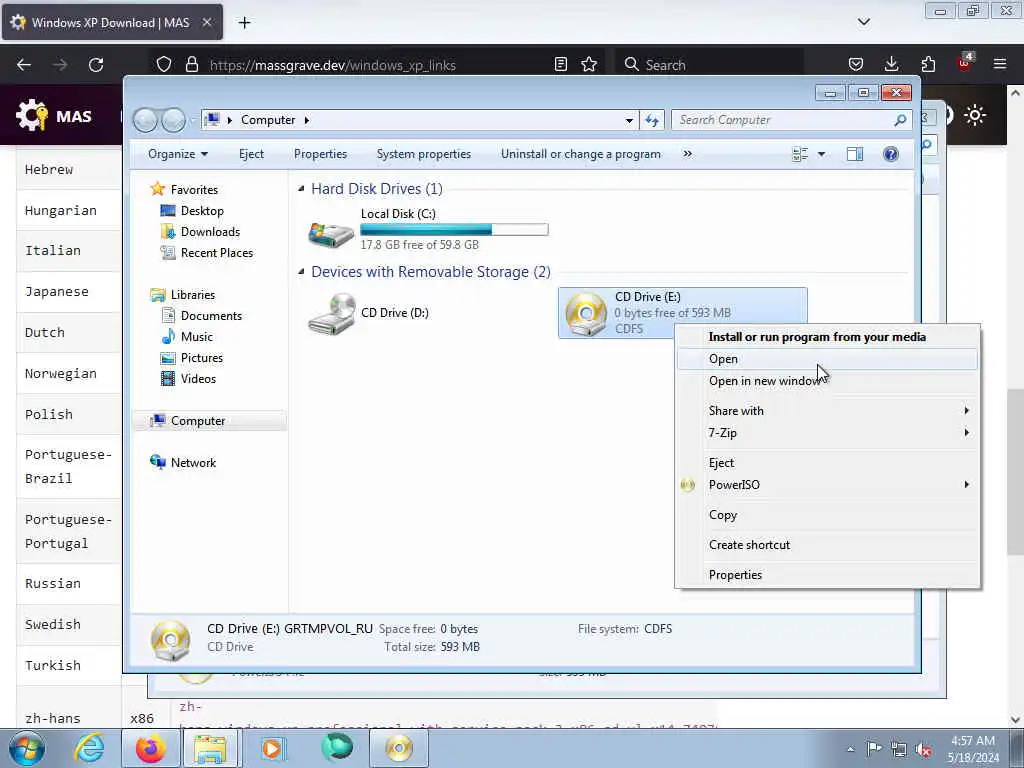Collapse the Hard Disk Drives group
Screen dimensions: 1024x768
click(301, 189)
